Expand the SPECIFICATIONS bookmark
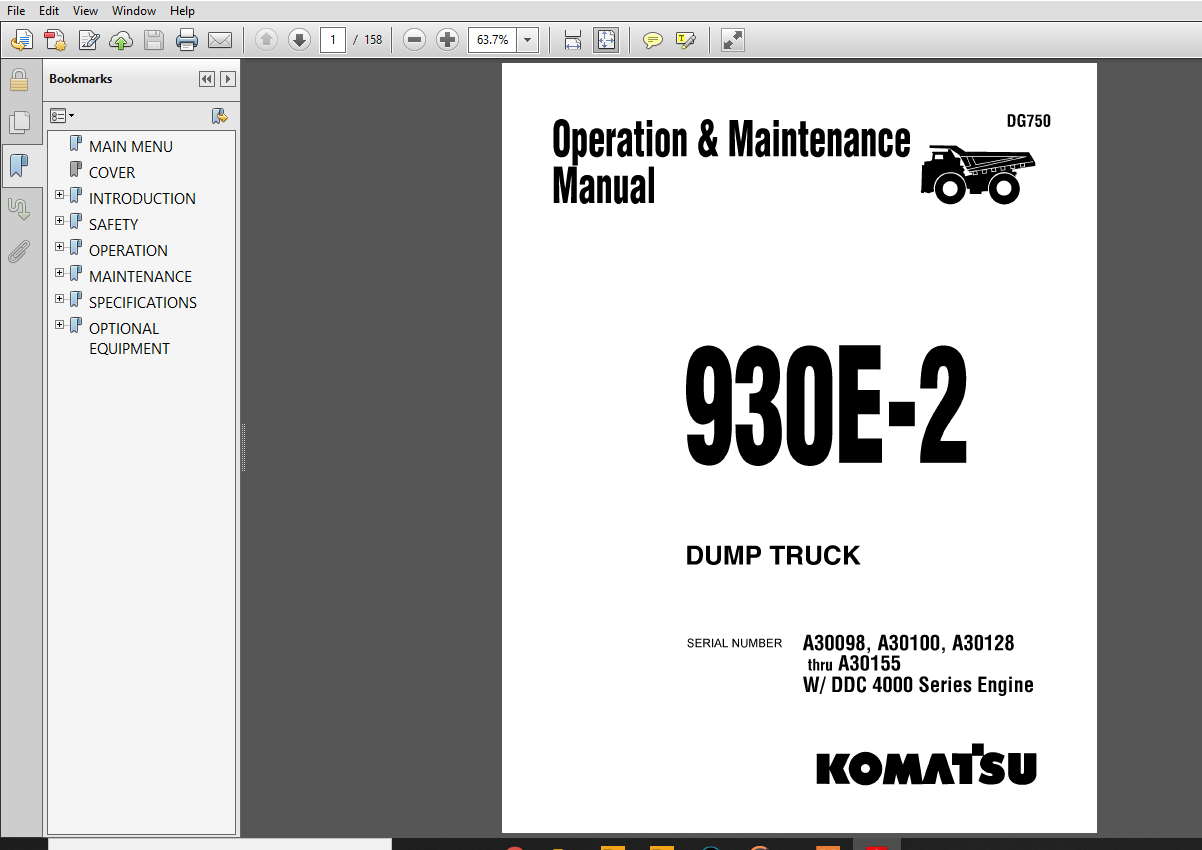 click(x=60, y=299)
